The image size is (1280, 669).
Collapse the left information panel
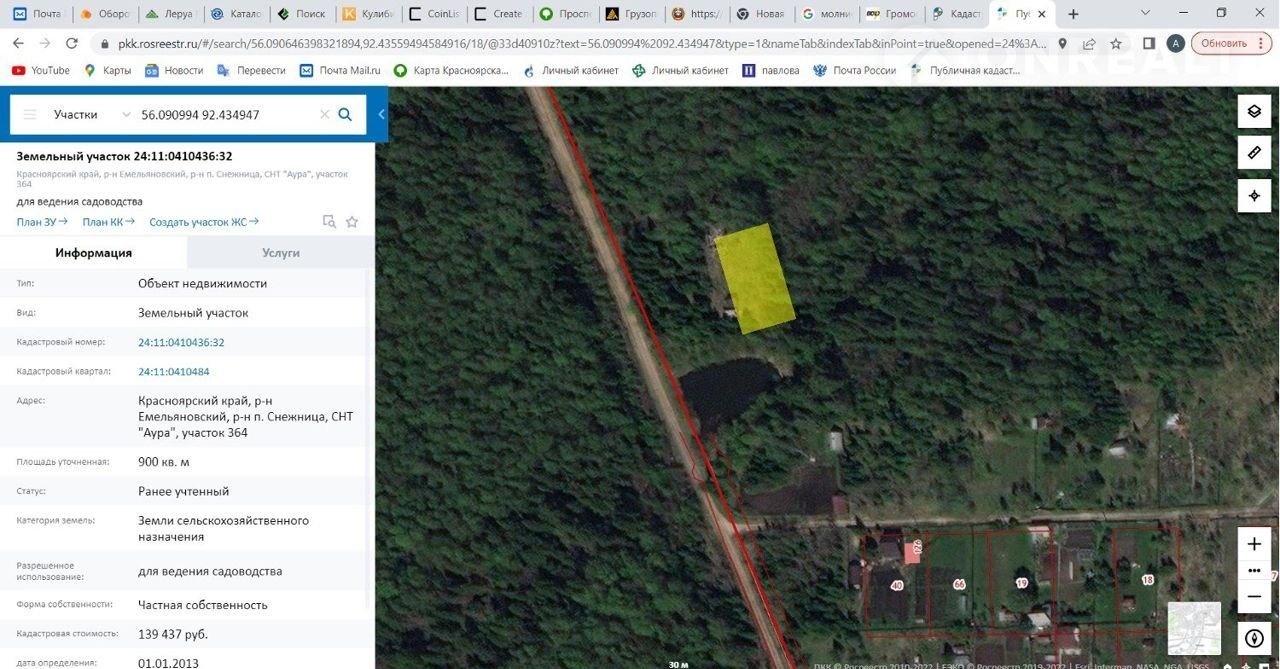click(x=381, y=115)
